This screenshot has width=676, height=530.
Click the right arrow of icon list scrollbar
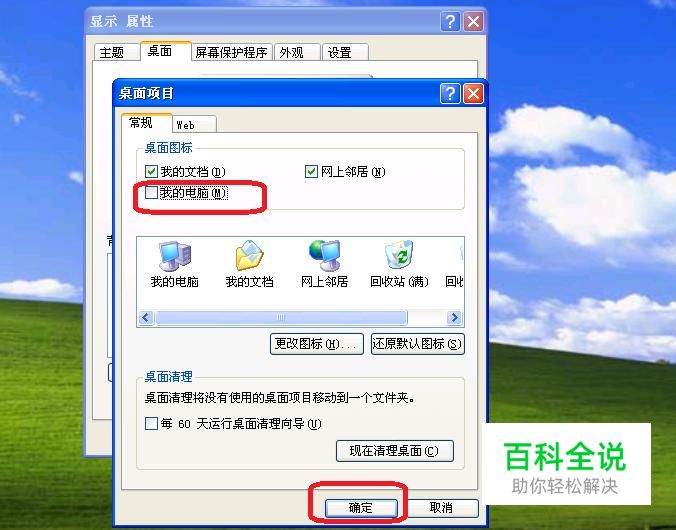click(454, 318)
